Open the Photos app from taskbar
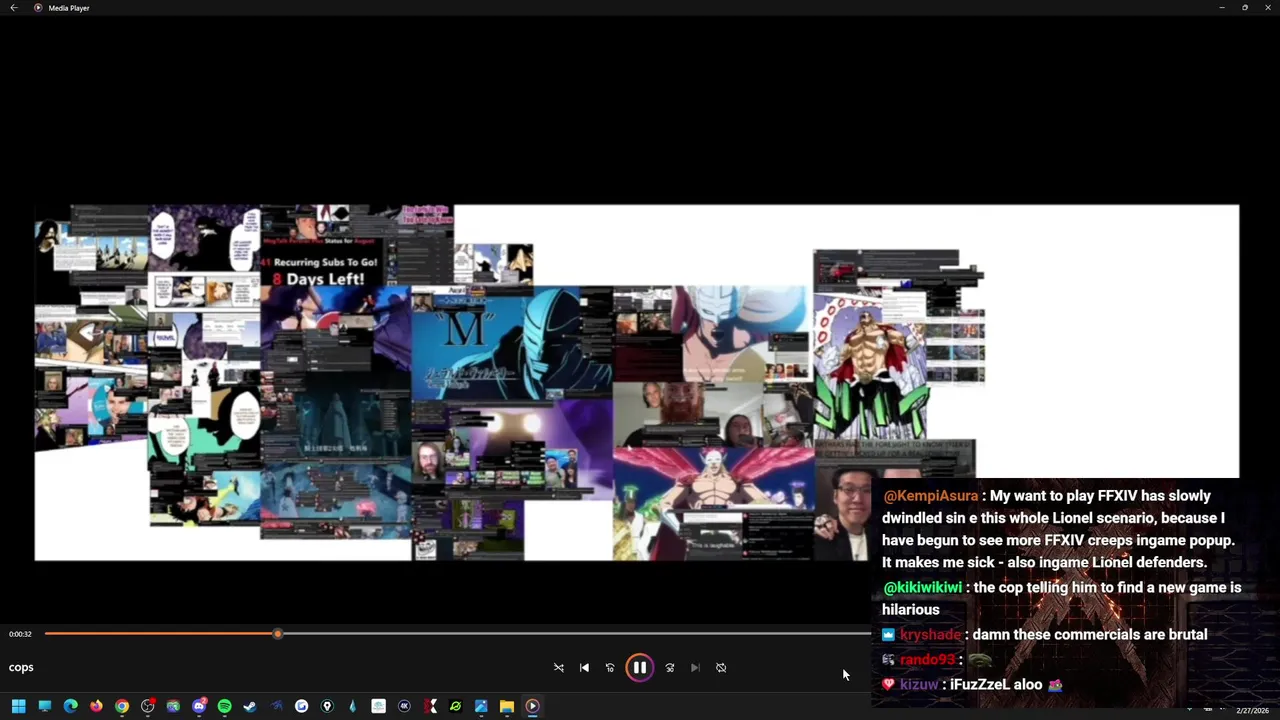This screenshot has width=1280, height=720. coord(481,706)
